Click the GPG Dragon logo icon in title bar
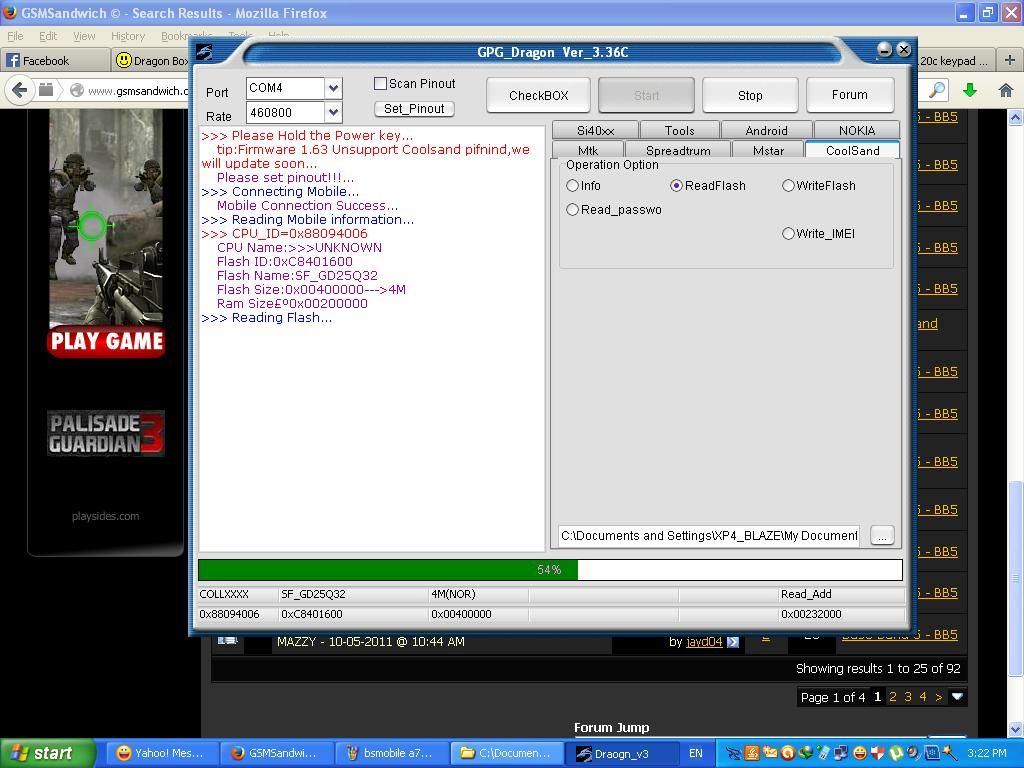1024x768 pixels. coord(205,52)
